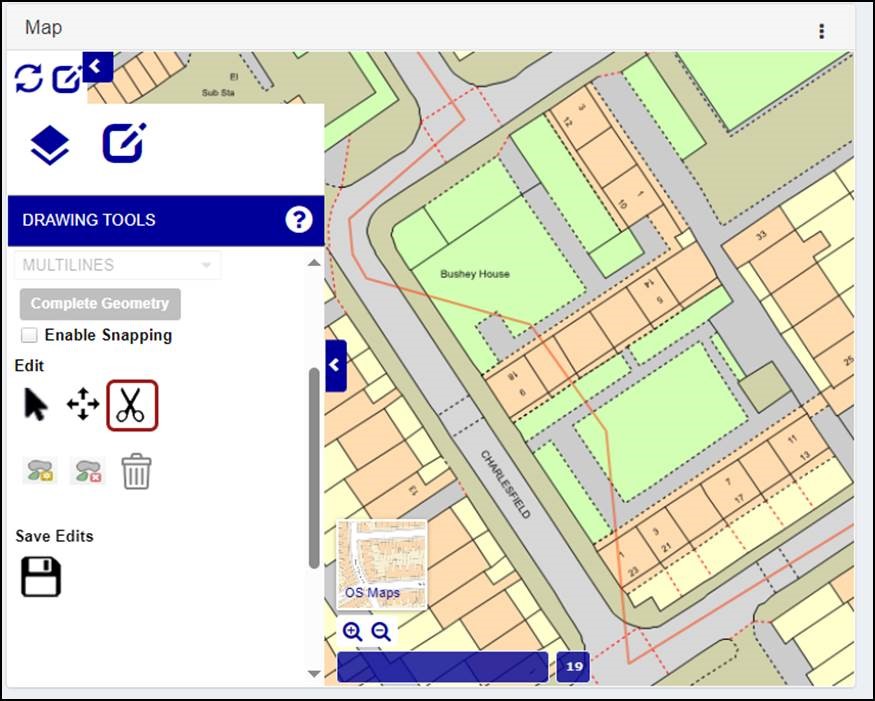Open the map layers panel icon
Screen dimensions: 875x701
point(50,145)
